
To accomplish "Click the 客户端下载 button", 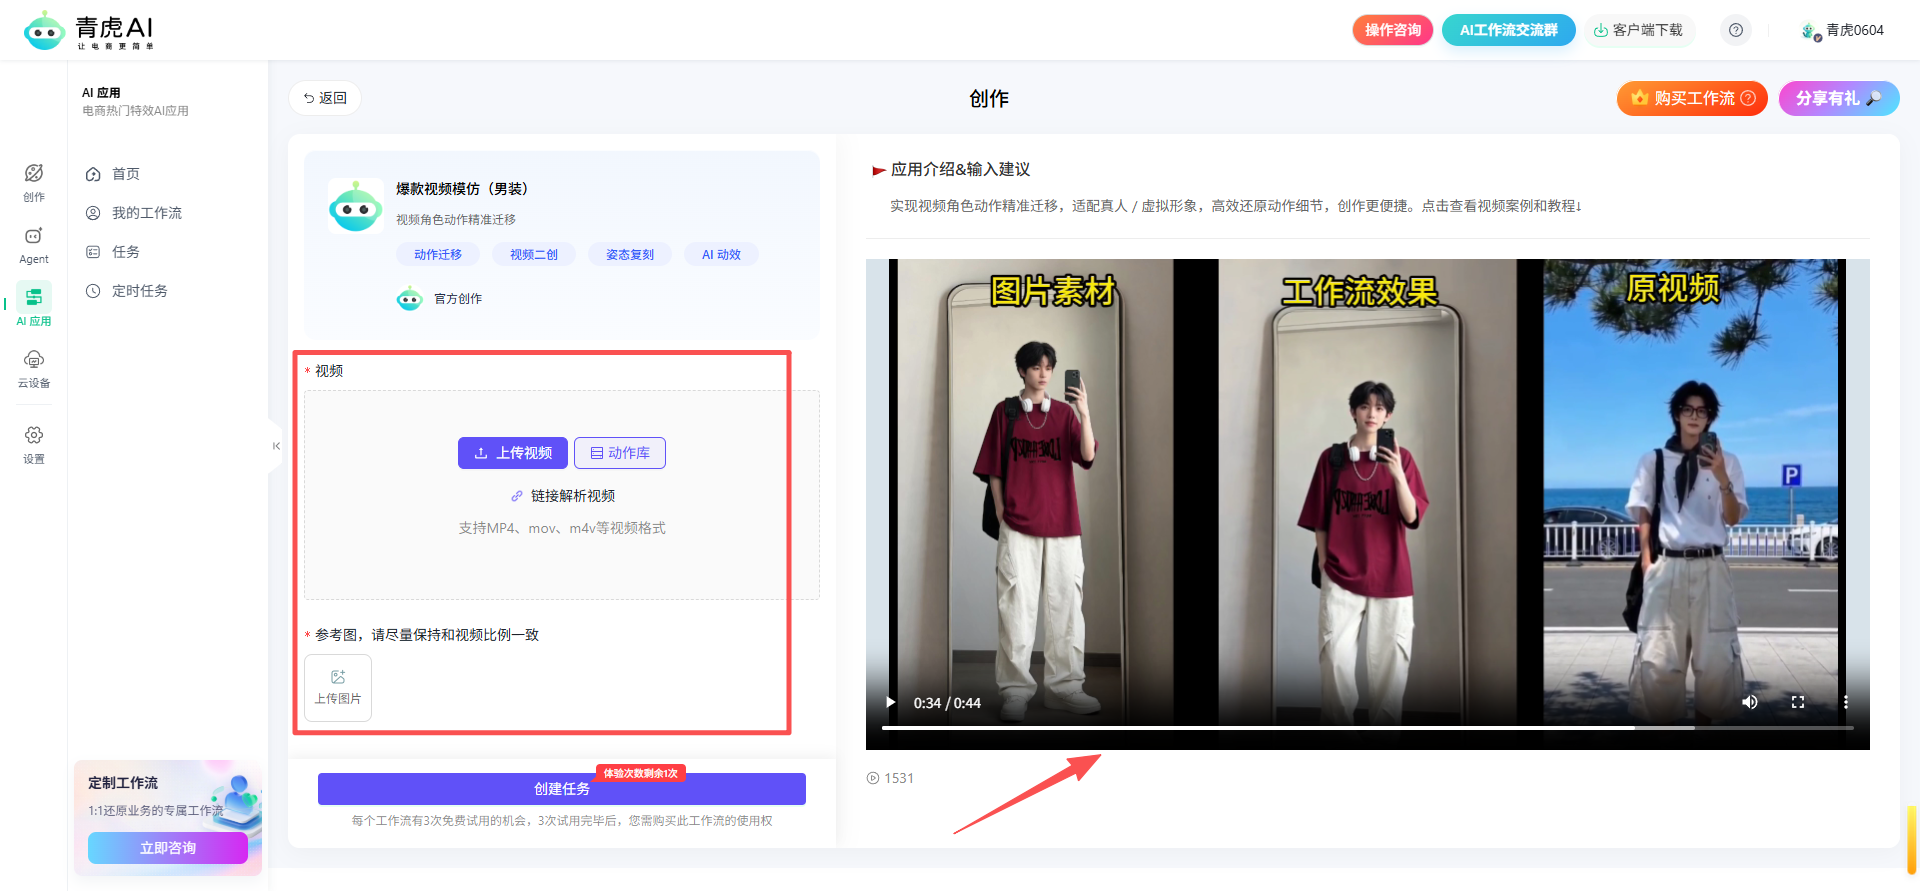I will point(1638,30).
